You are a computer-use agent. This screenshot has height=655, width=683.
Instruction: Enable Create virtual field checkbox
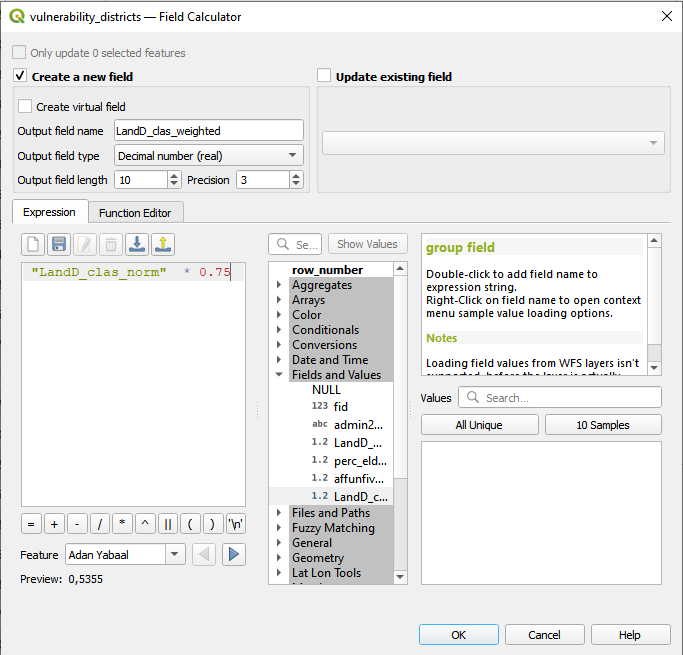(25, 106)
